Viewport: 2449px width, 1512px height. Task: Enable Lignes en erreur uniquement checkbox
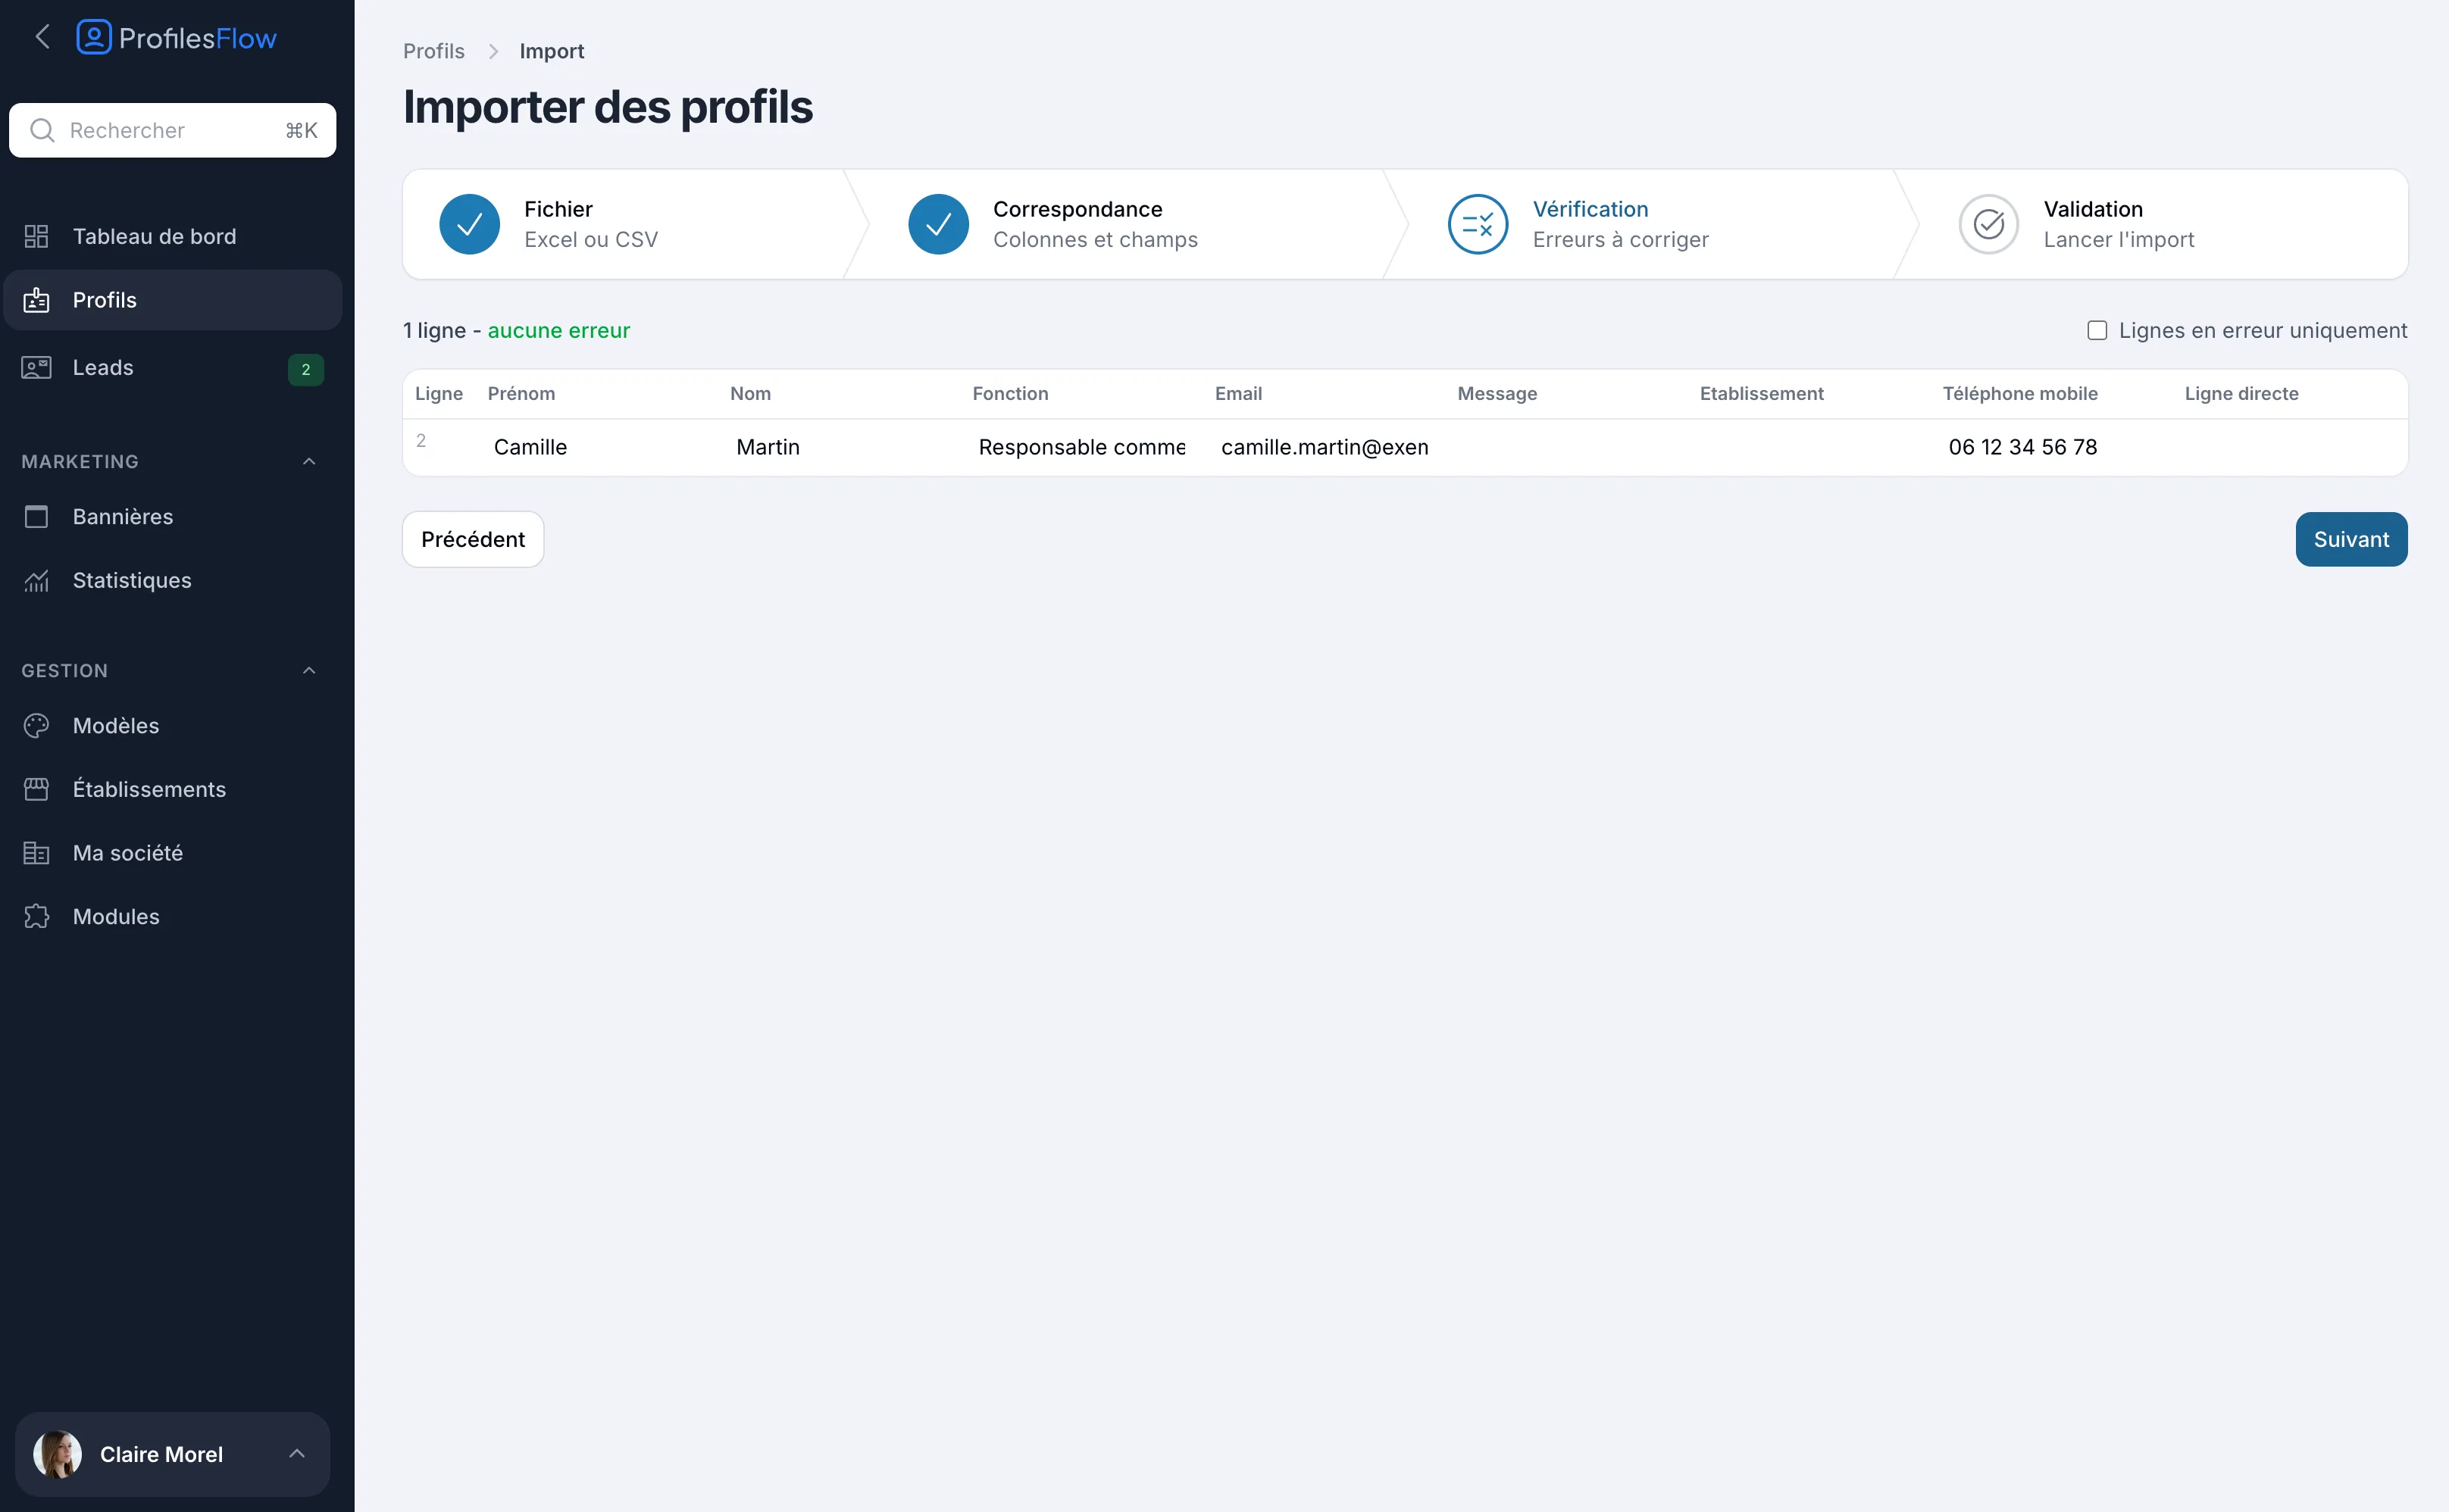coord(2097,330)
